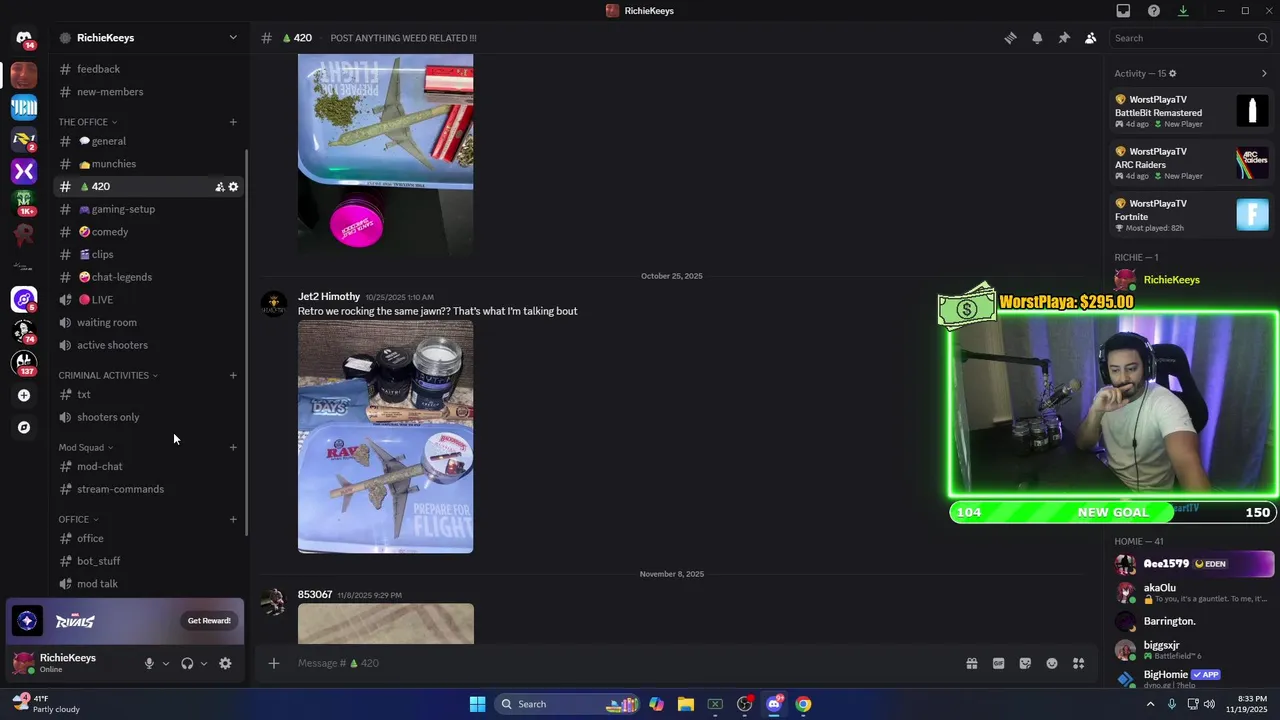Viewport: 1280px width, 720px height.
Task: Join the waiting room voice channel
Action: 149,322
